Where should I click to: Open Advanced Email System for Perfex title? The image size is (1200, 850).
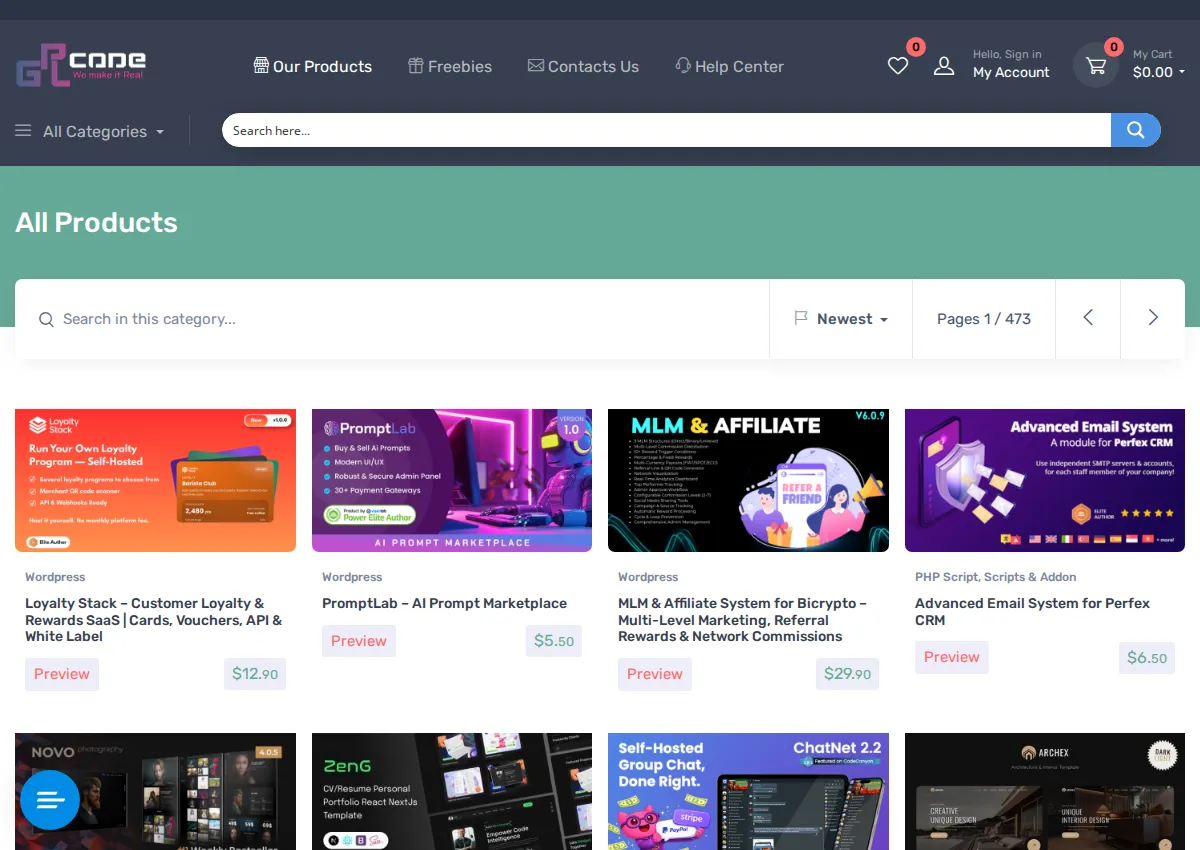coord(1032,611)
